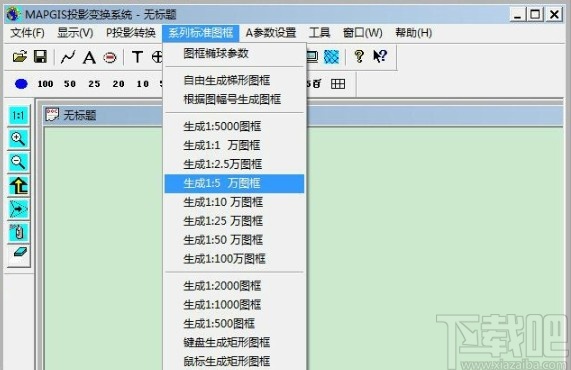Select 生成1:1000图框 from menu
The height and width of the screenshot is (370, 571).
click(x=234, y=305)
